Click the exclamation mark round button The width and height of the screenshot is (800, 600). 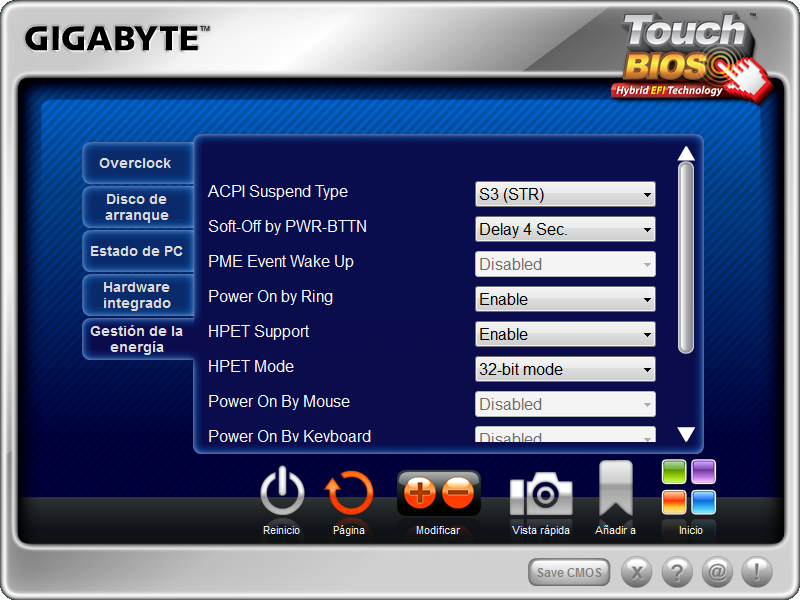click(756, 572)
